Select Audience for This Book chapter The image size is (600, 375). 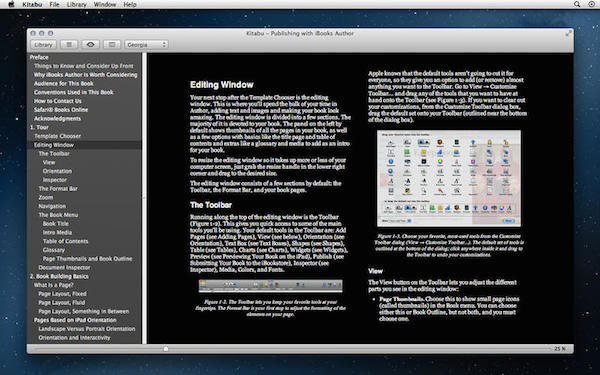click(64, 84)
